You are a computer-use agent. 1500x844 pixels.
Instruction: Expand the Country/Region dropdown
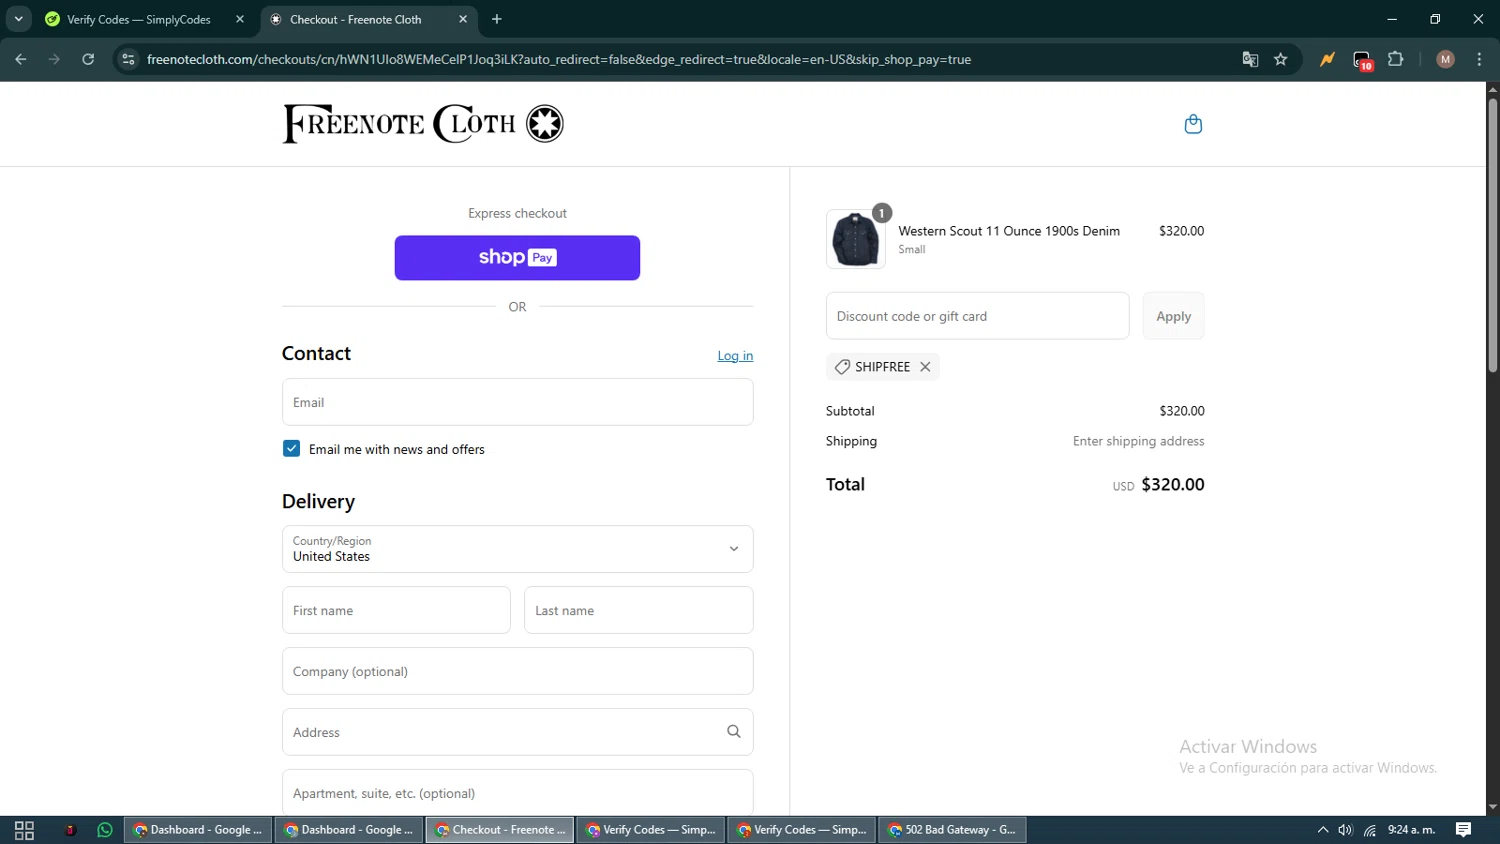click(x=517, y=549)
